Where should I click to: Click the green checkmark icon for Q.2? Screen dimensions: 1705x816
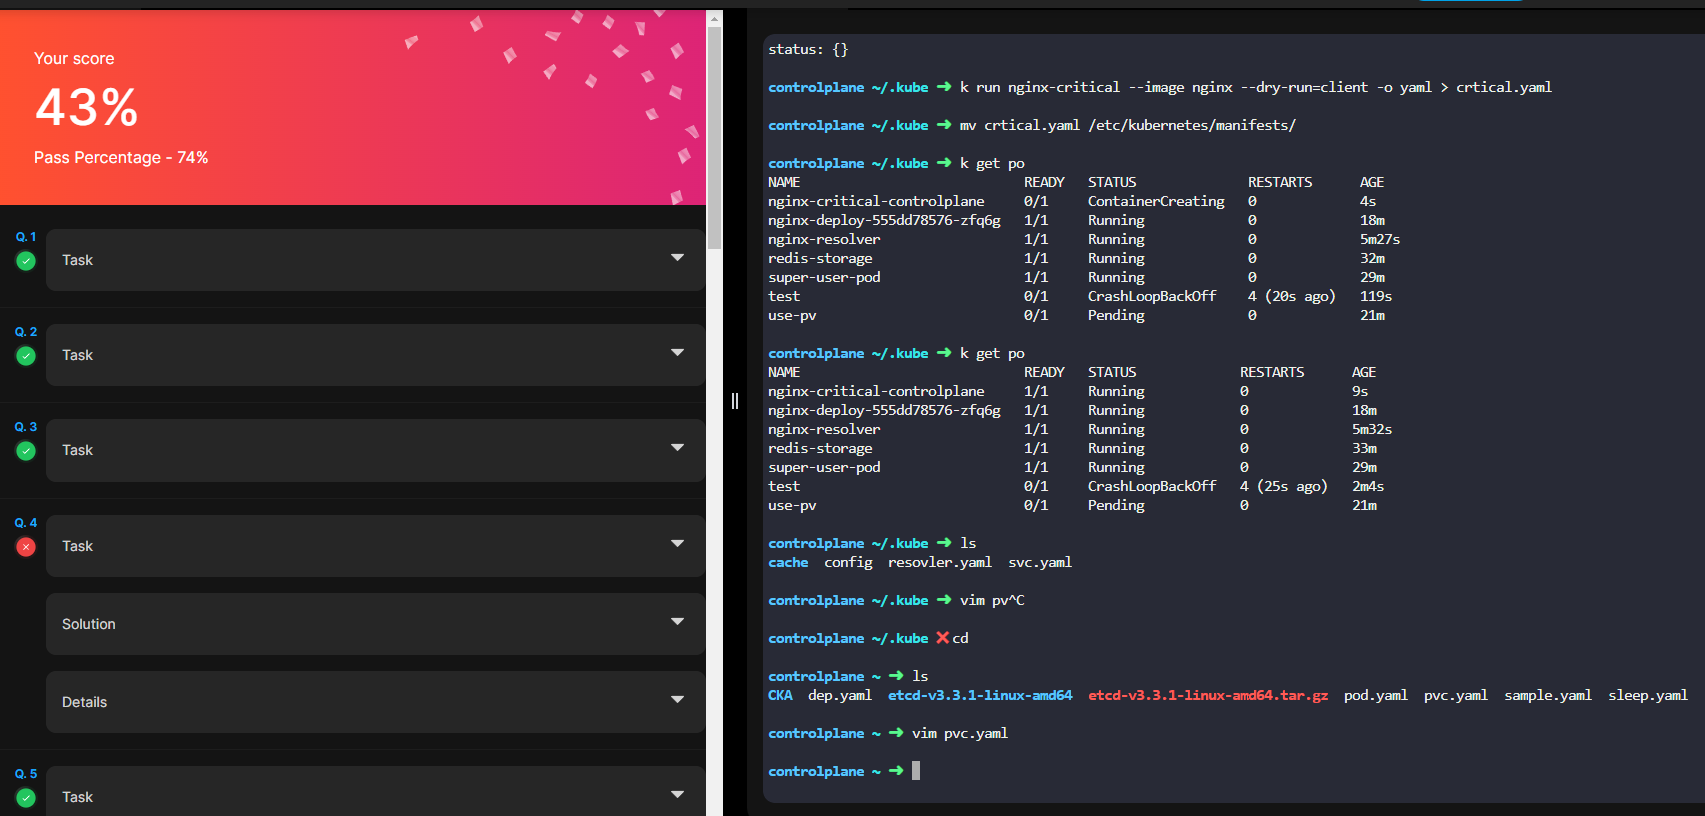tap(26, 356)
